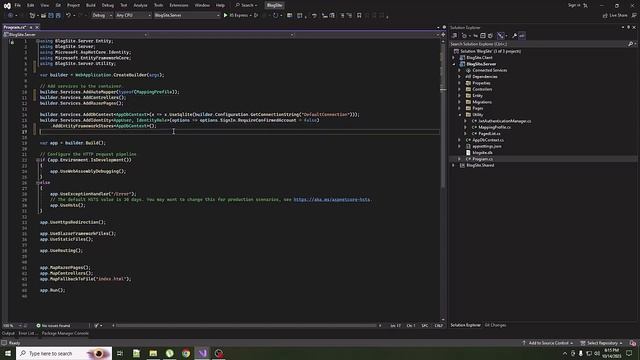Image resolution: width=640 pixels, height=360 pixels.
Task: Switch to the Git Changes tab
Action: coord(495,325)
